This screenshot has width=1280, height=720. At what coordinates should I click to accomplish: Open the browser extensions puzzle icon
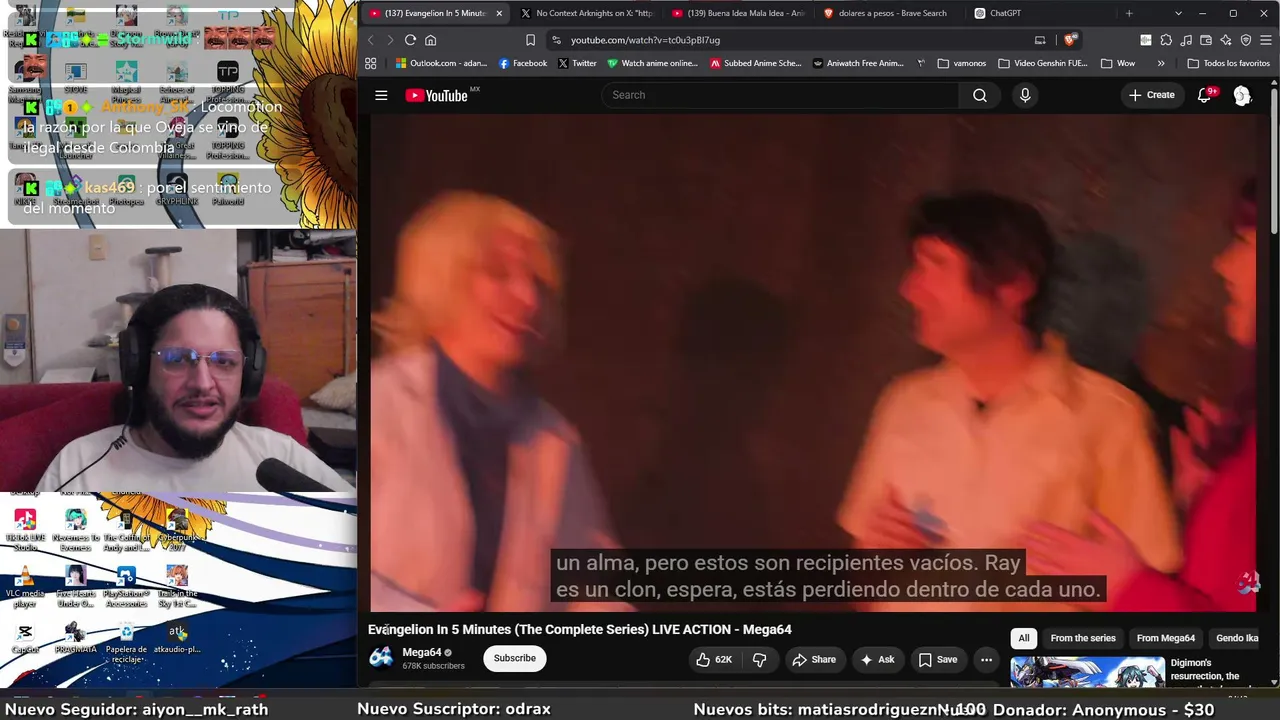click(1166, 40)
